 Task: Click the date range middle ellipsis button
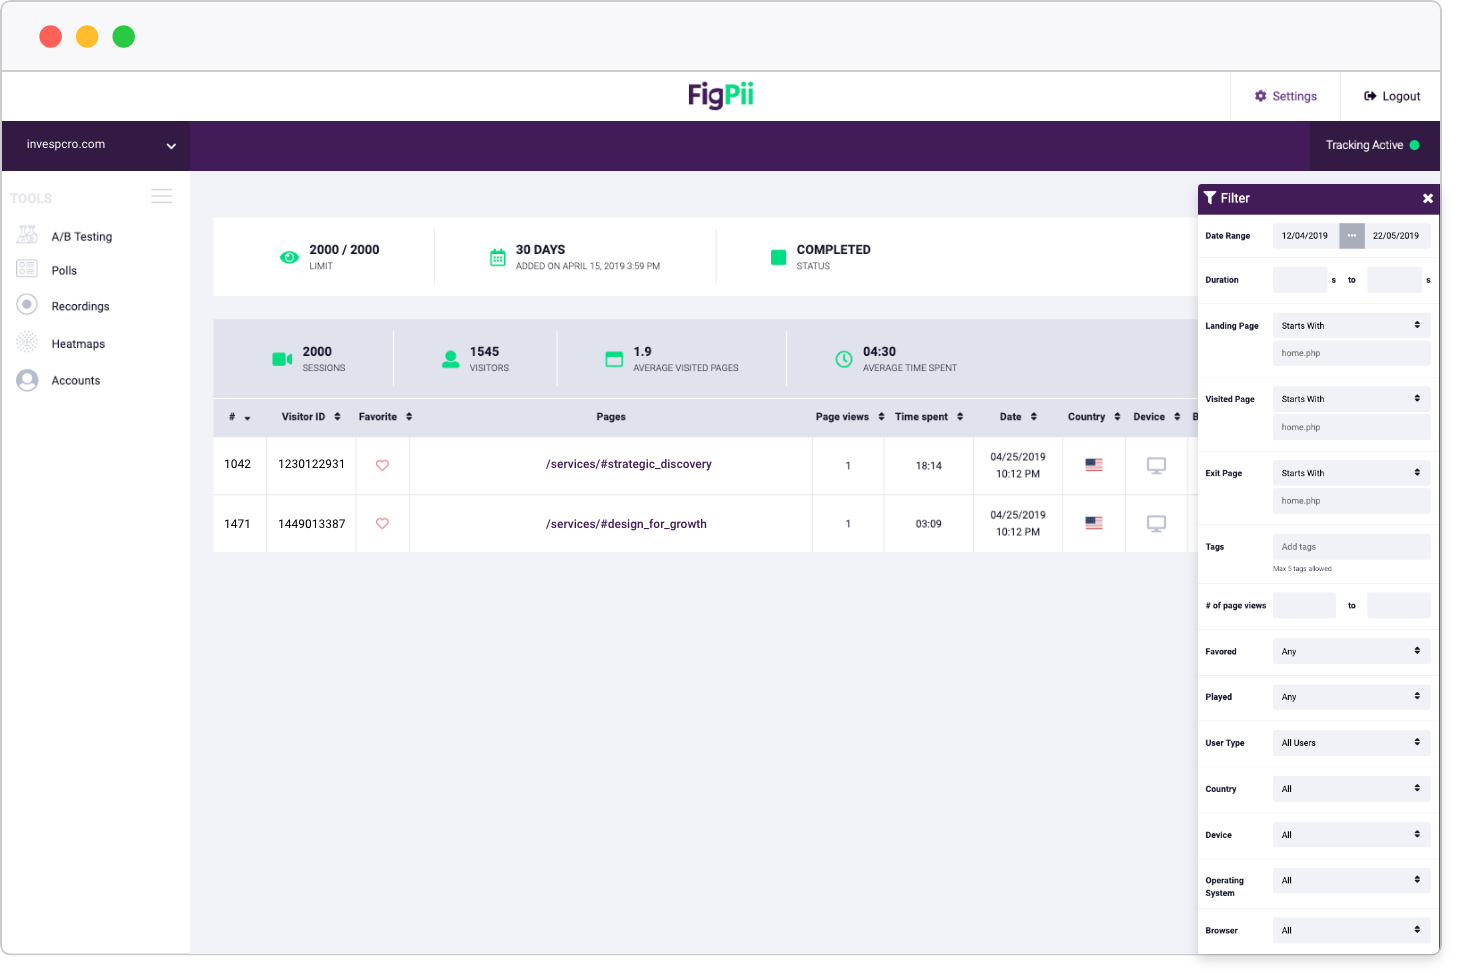tap(1352, 236)
